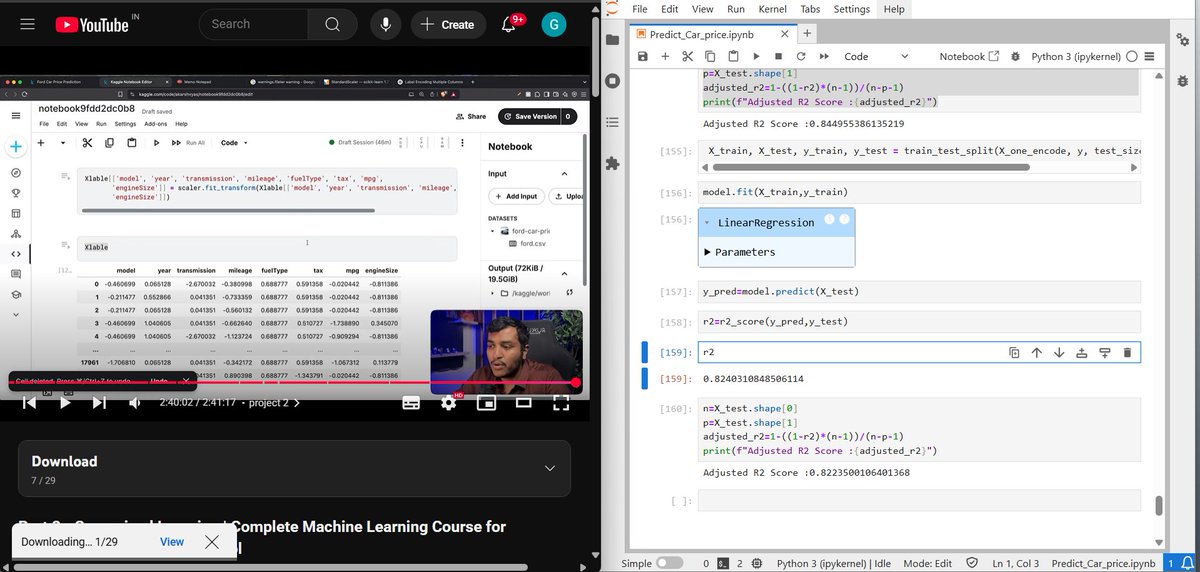1200x572 pixels.
Task: Go to the previous video
Action: 30,403
